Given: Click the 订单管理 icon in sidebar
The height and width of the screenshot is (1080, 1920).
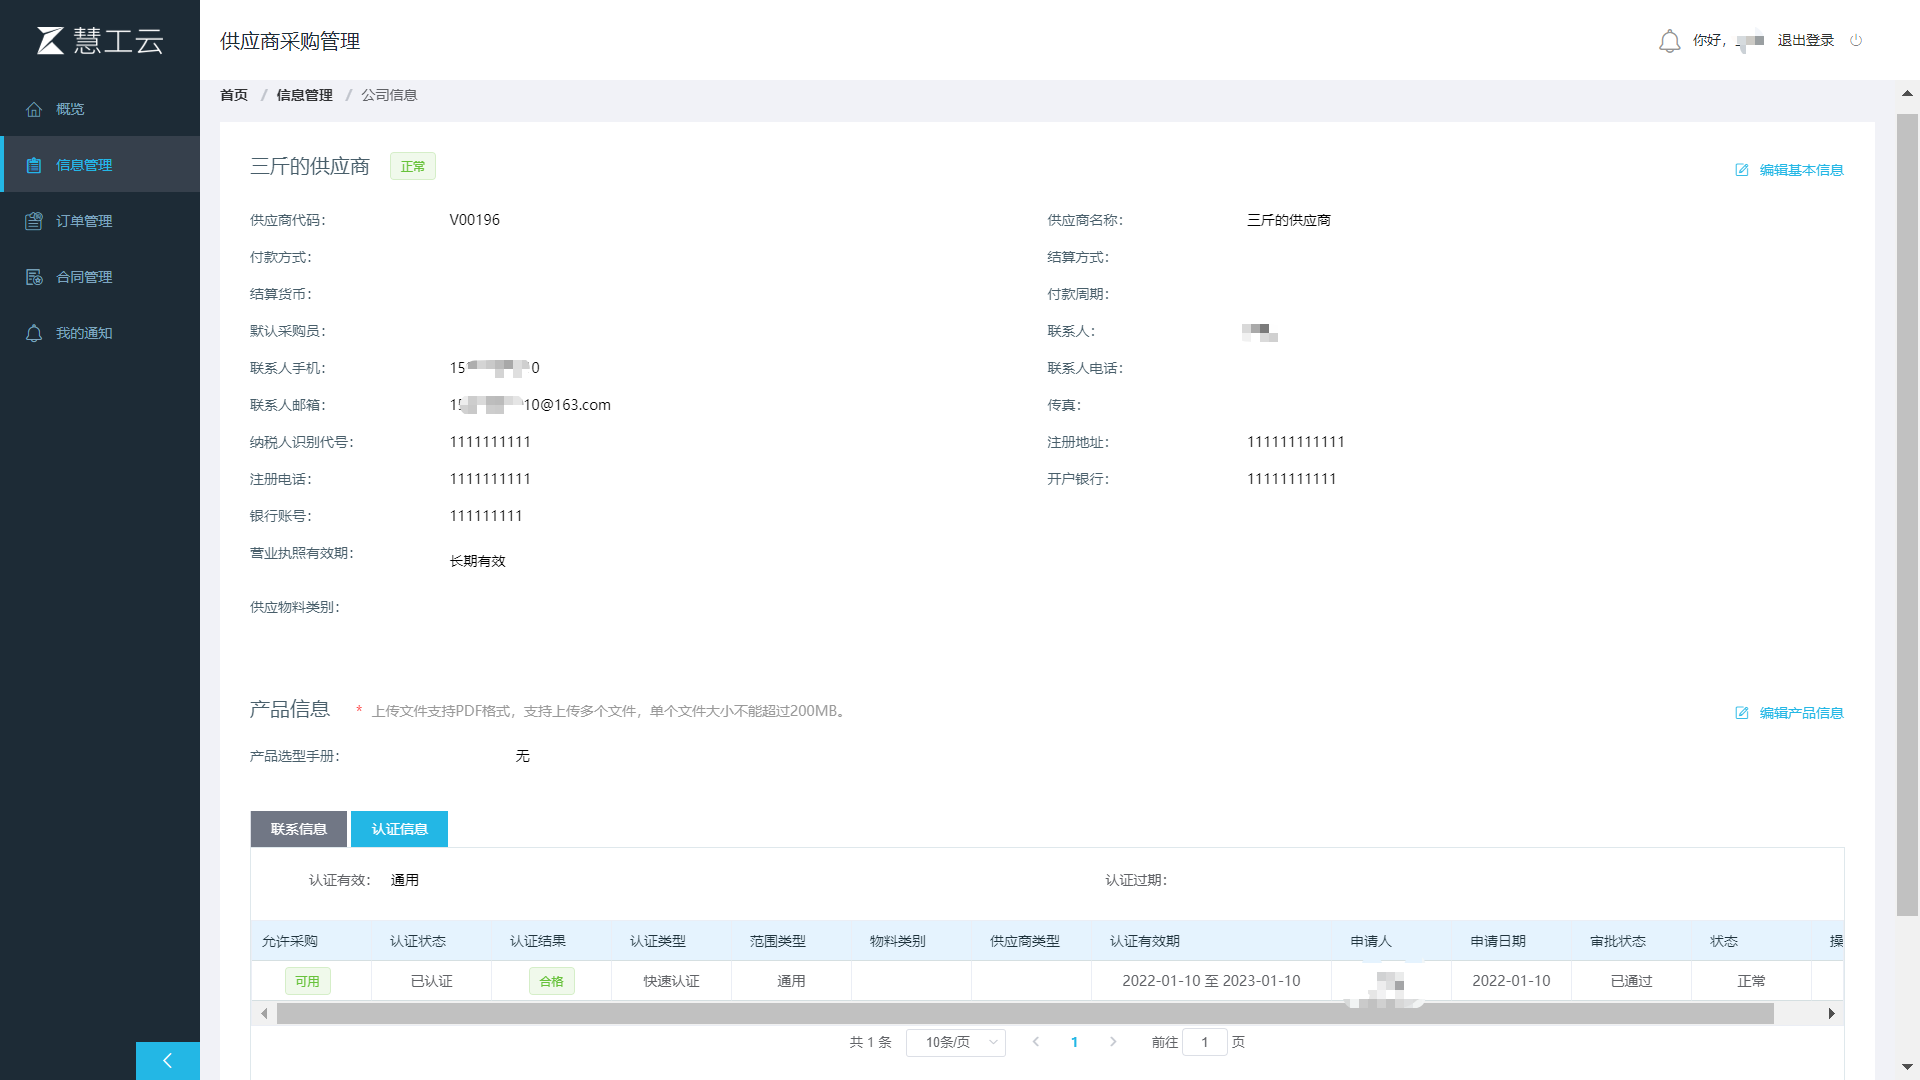Looking at the screenshot, I should (34, 221).
